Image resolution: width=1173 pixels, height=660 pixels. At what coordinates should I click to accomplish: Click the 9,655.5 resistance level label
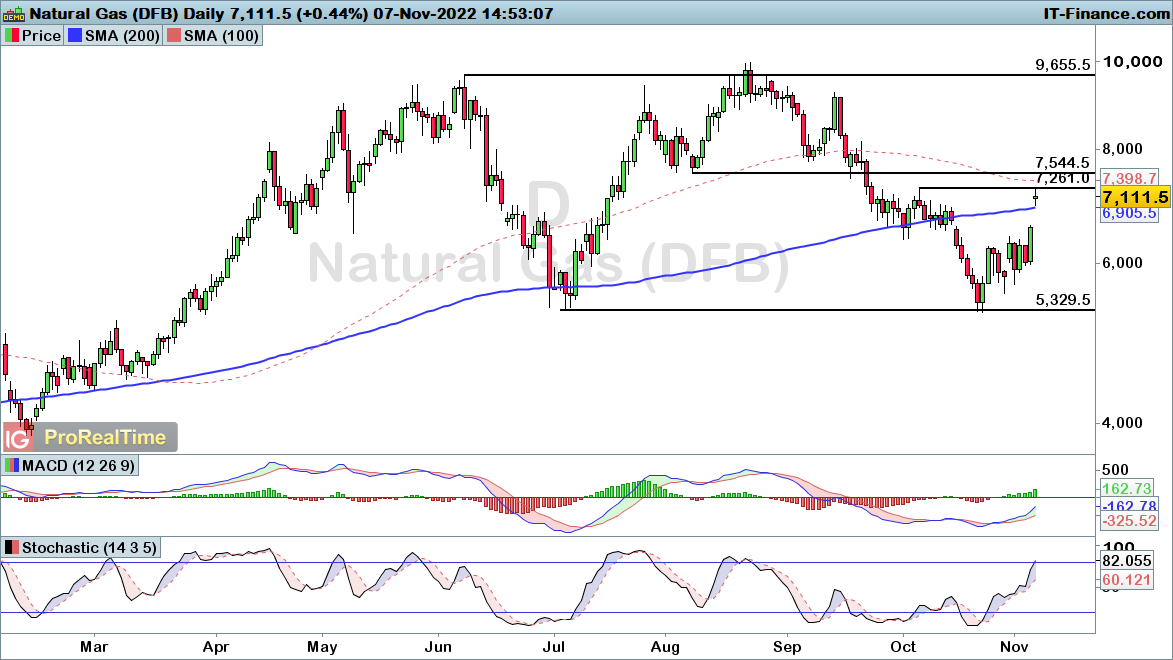1062,65
